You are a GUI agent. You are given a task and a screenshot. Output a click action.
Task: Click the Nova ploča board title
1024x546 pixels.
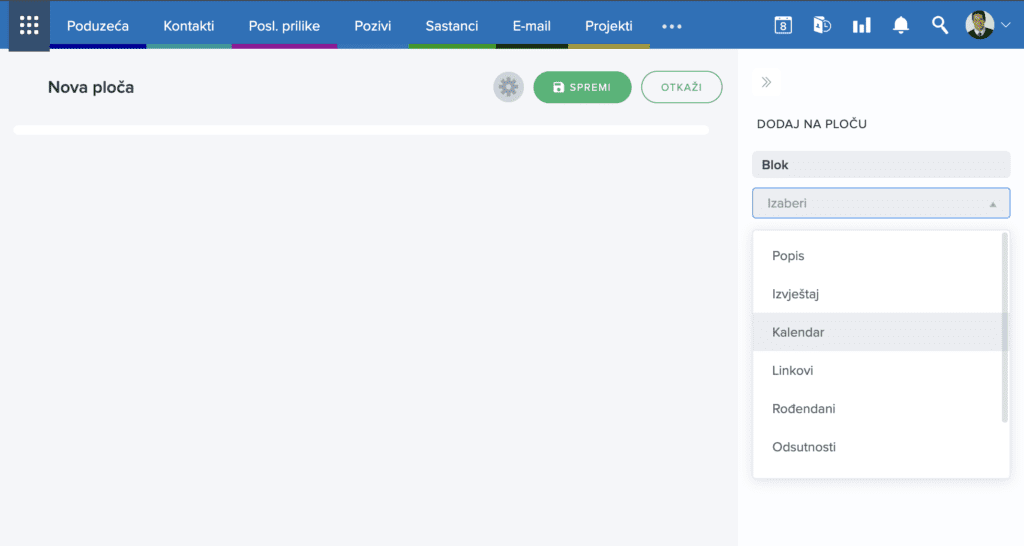click(x=91, y=88)
